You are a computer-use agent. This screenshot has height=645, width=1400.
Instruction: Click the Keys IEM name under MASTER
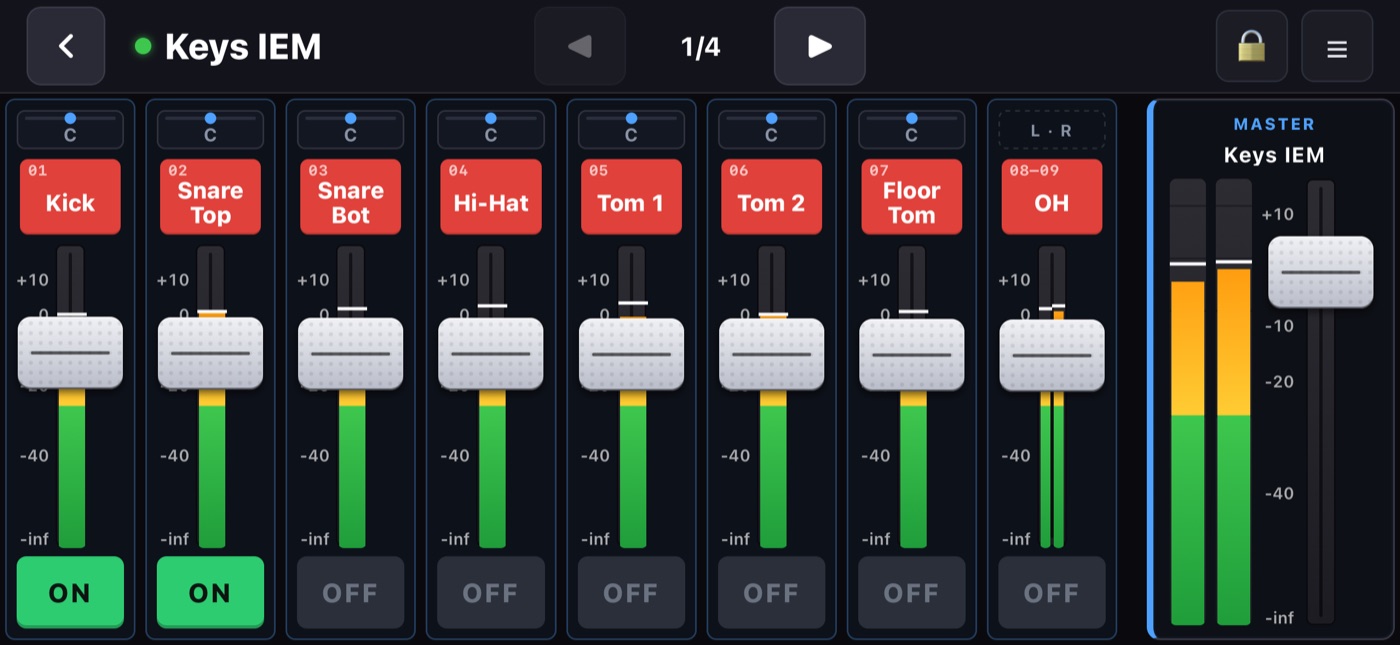(1274, 155)
